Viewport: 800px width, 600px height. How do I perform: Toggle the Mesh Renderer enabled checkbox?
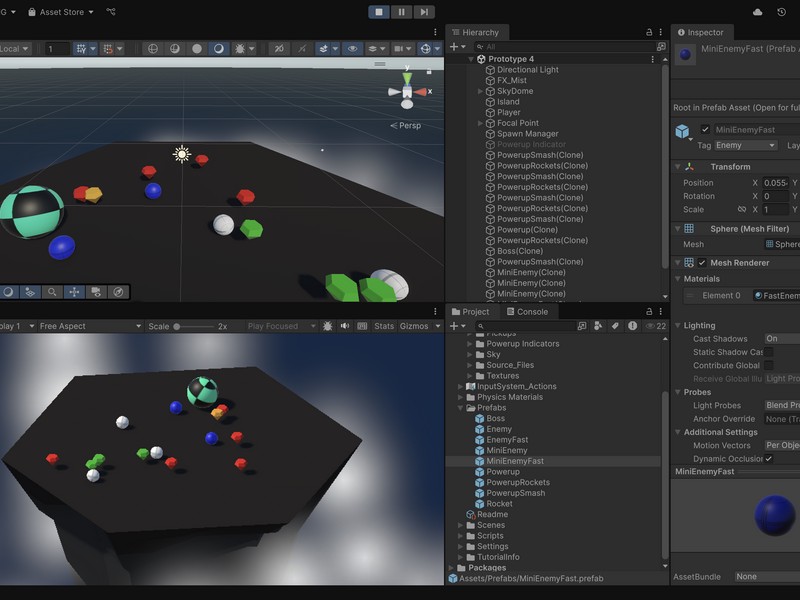pos(702,263)
